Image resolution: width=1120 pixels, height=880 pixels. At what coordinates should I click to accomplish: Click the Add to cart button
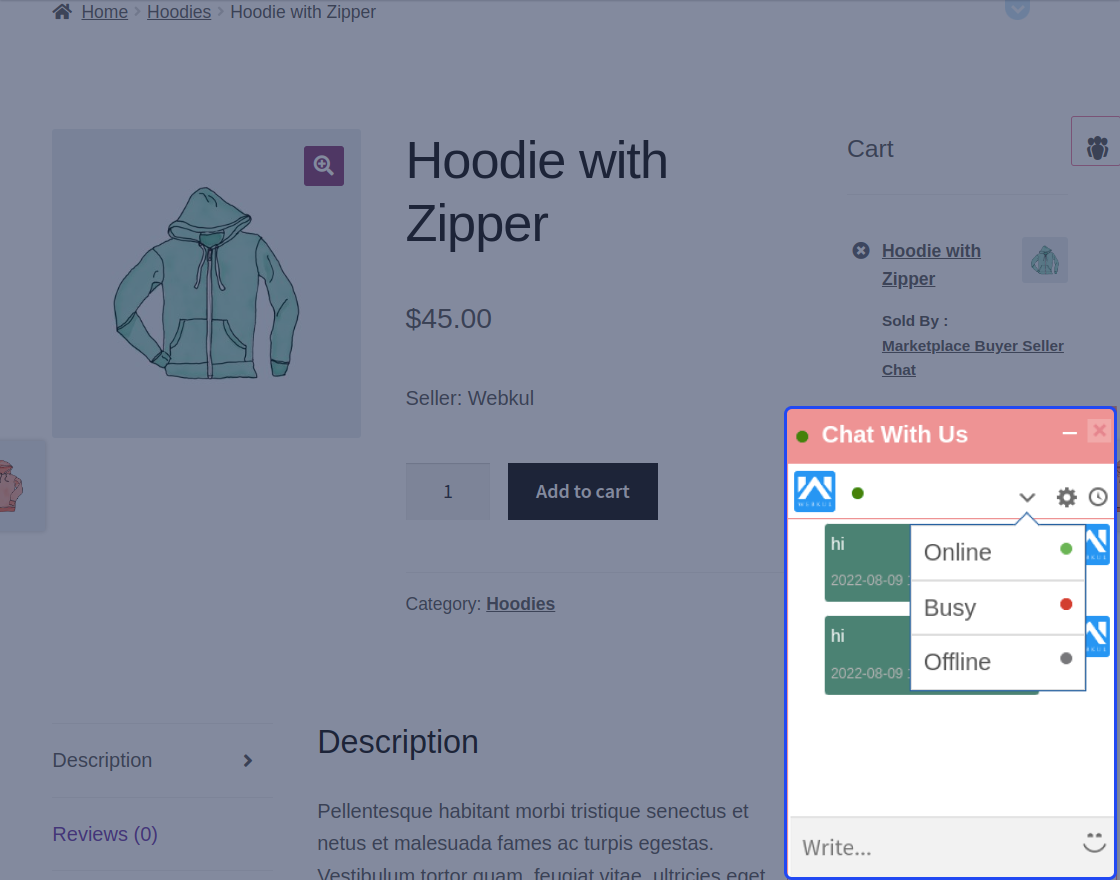coord(582,491)
